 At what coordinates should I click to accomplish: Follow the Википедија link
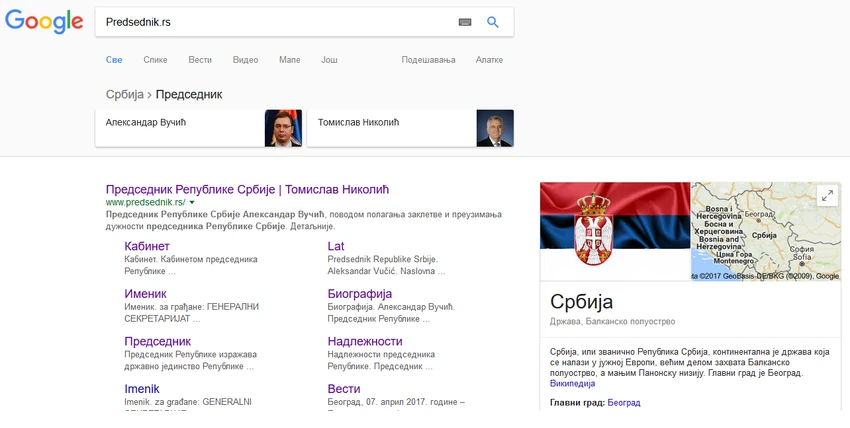(x=572, y=383)
